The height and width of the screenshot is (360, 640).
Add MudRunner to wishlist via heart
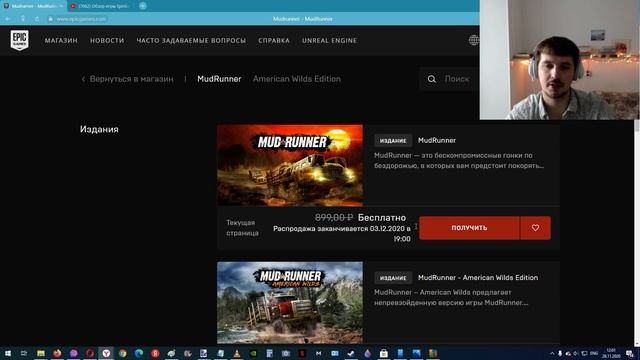[536, 228]
